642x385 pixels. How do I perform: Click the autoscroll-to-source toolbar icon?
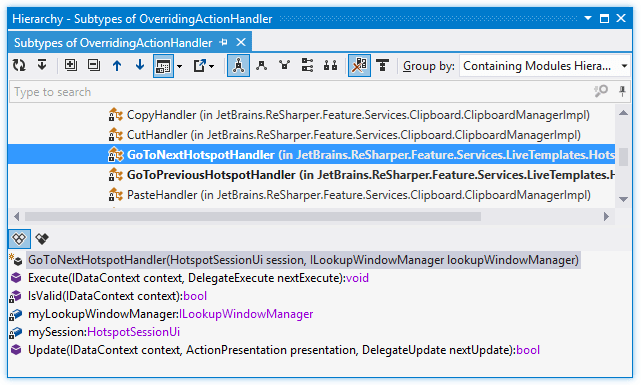(x=42, y=65)
